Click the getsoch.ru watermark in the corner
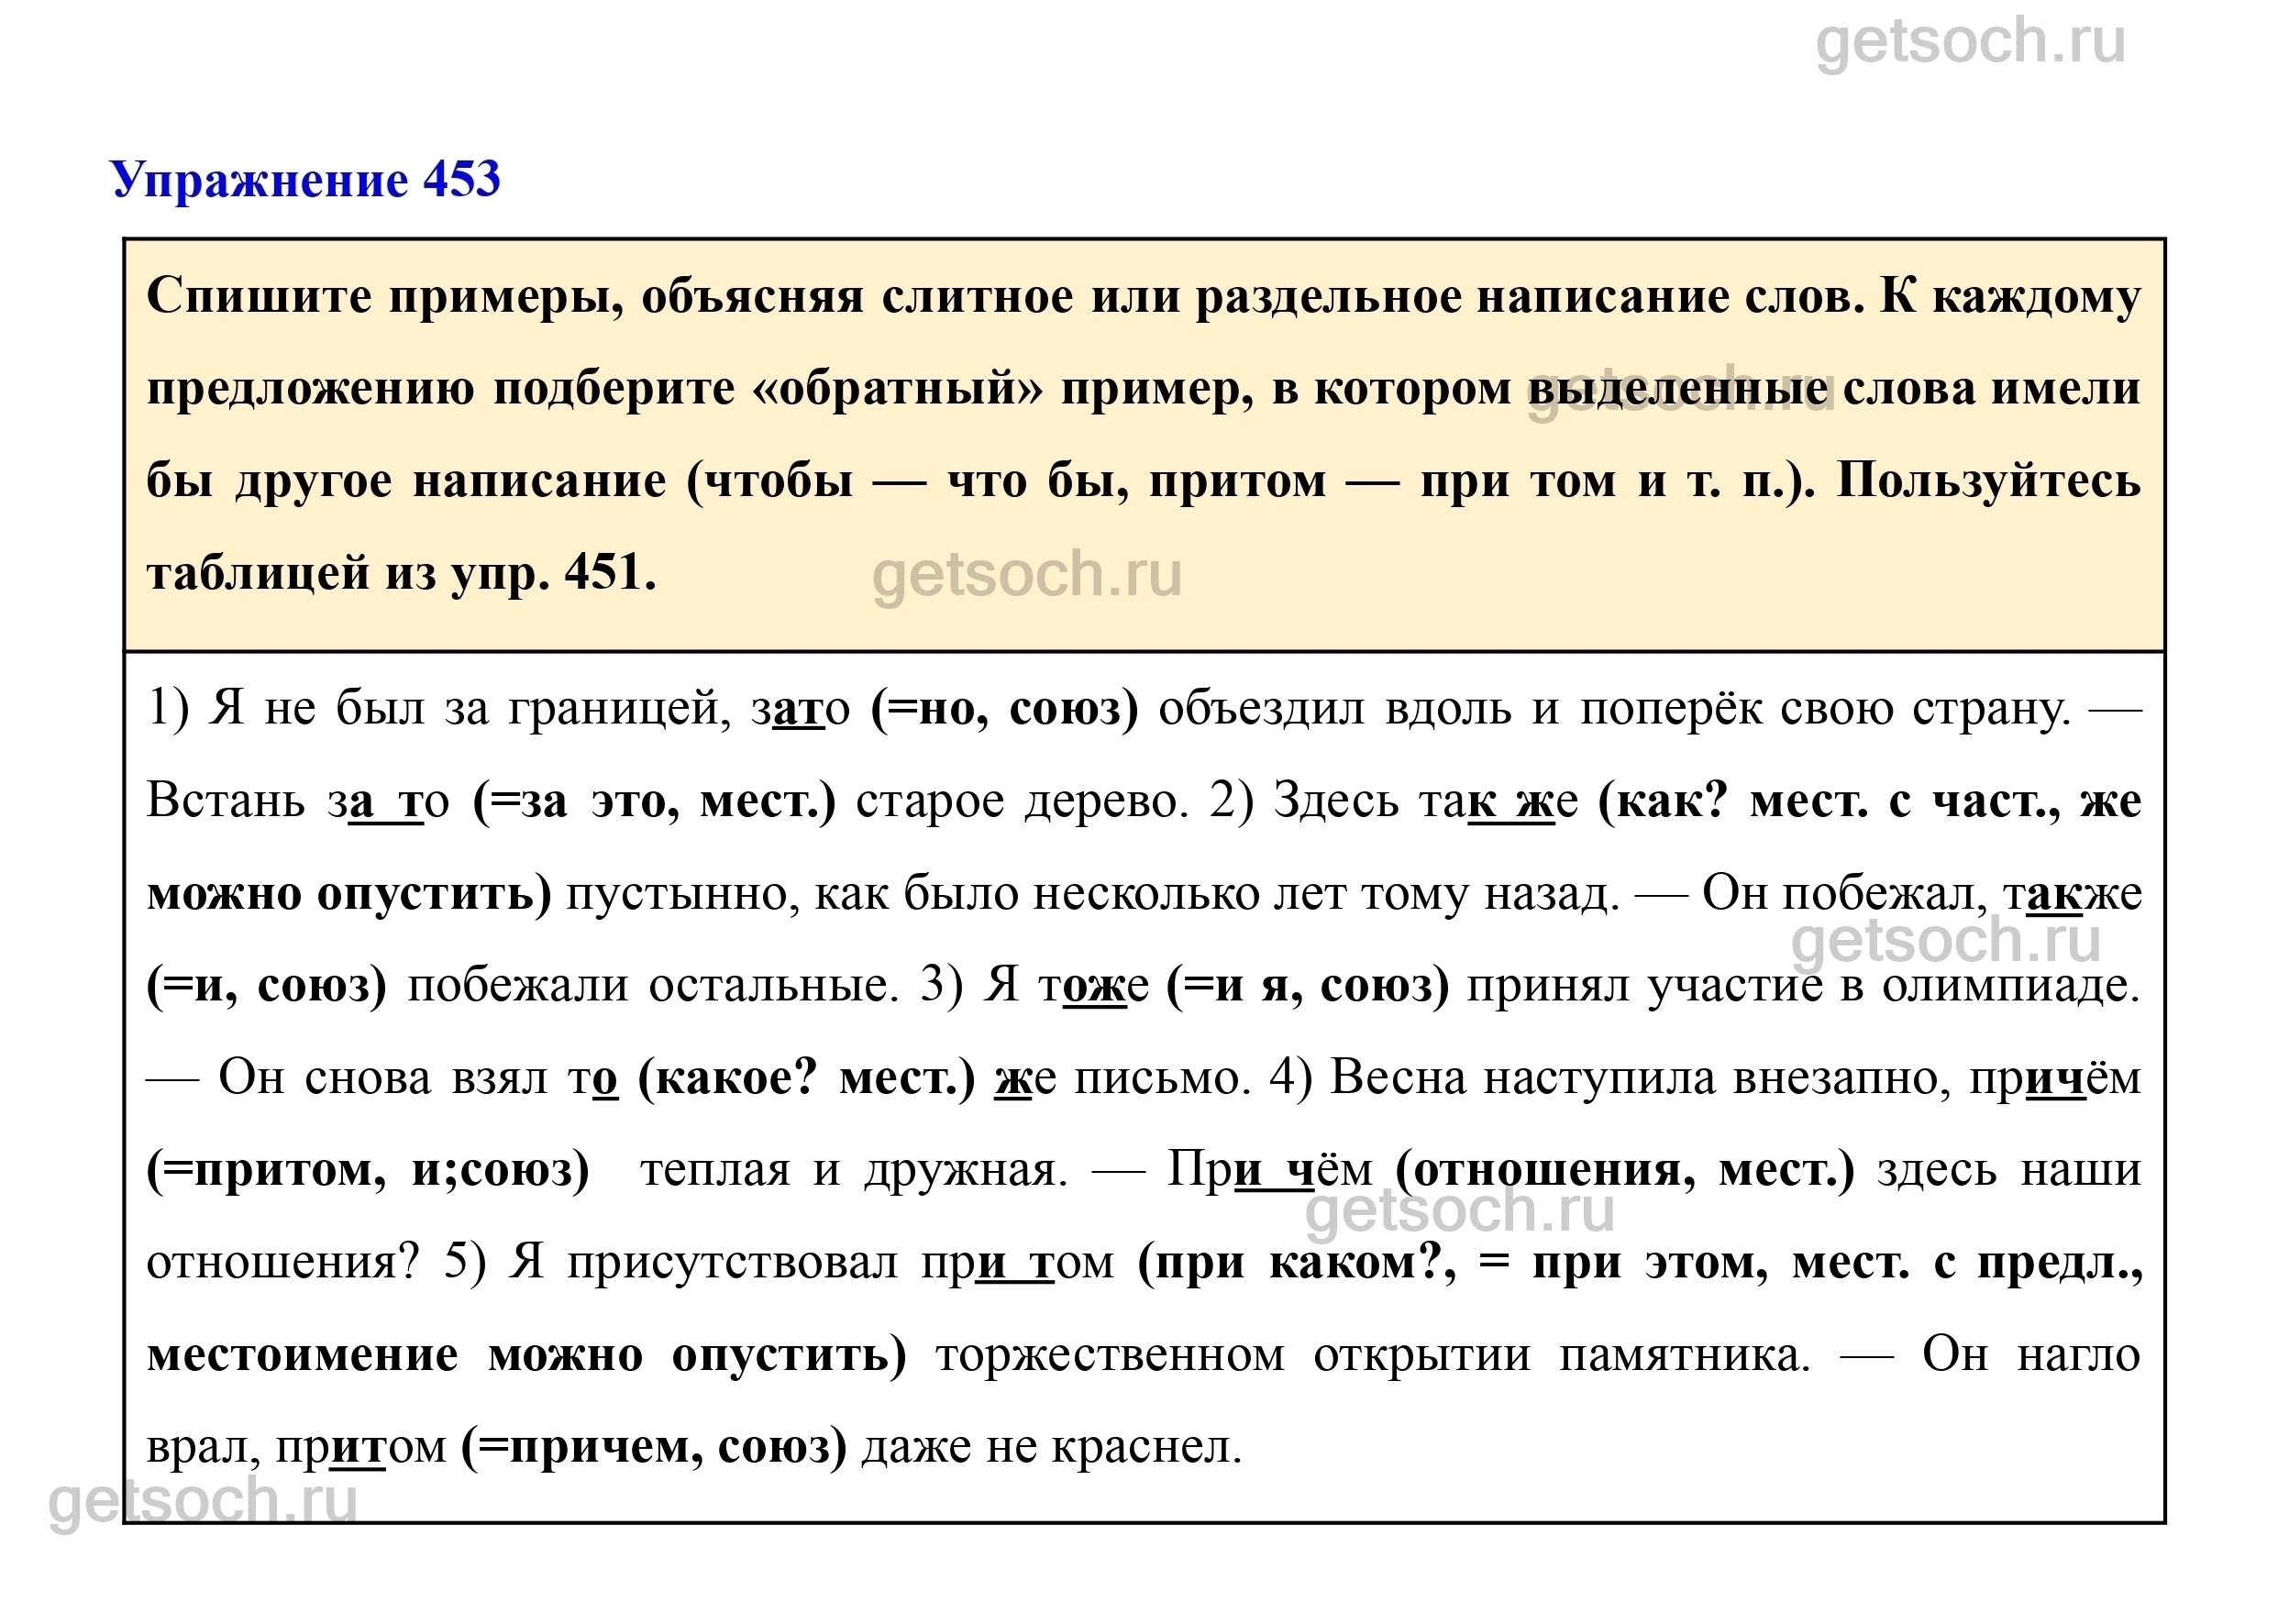 point(203,1501)
